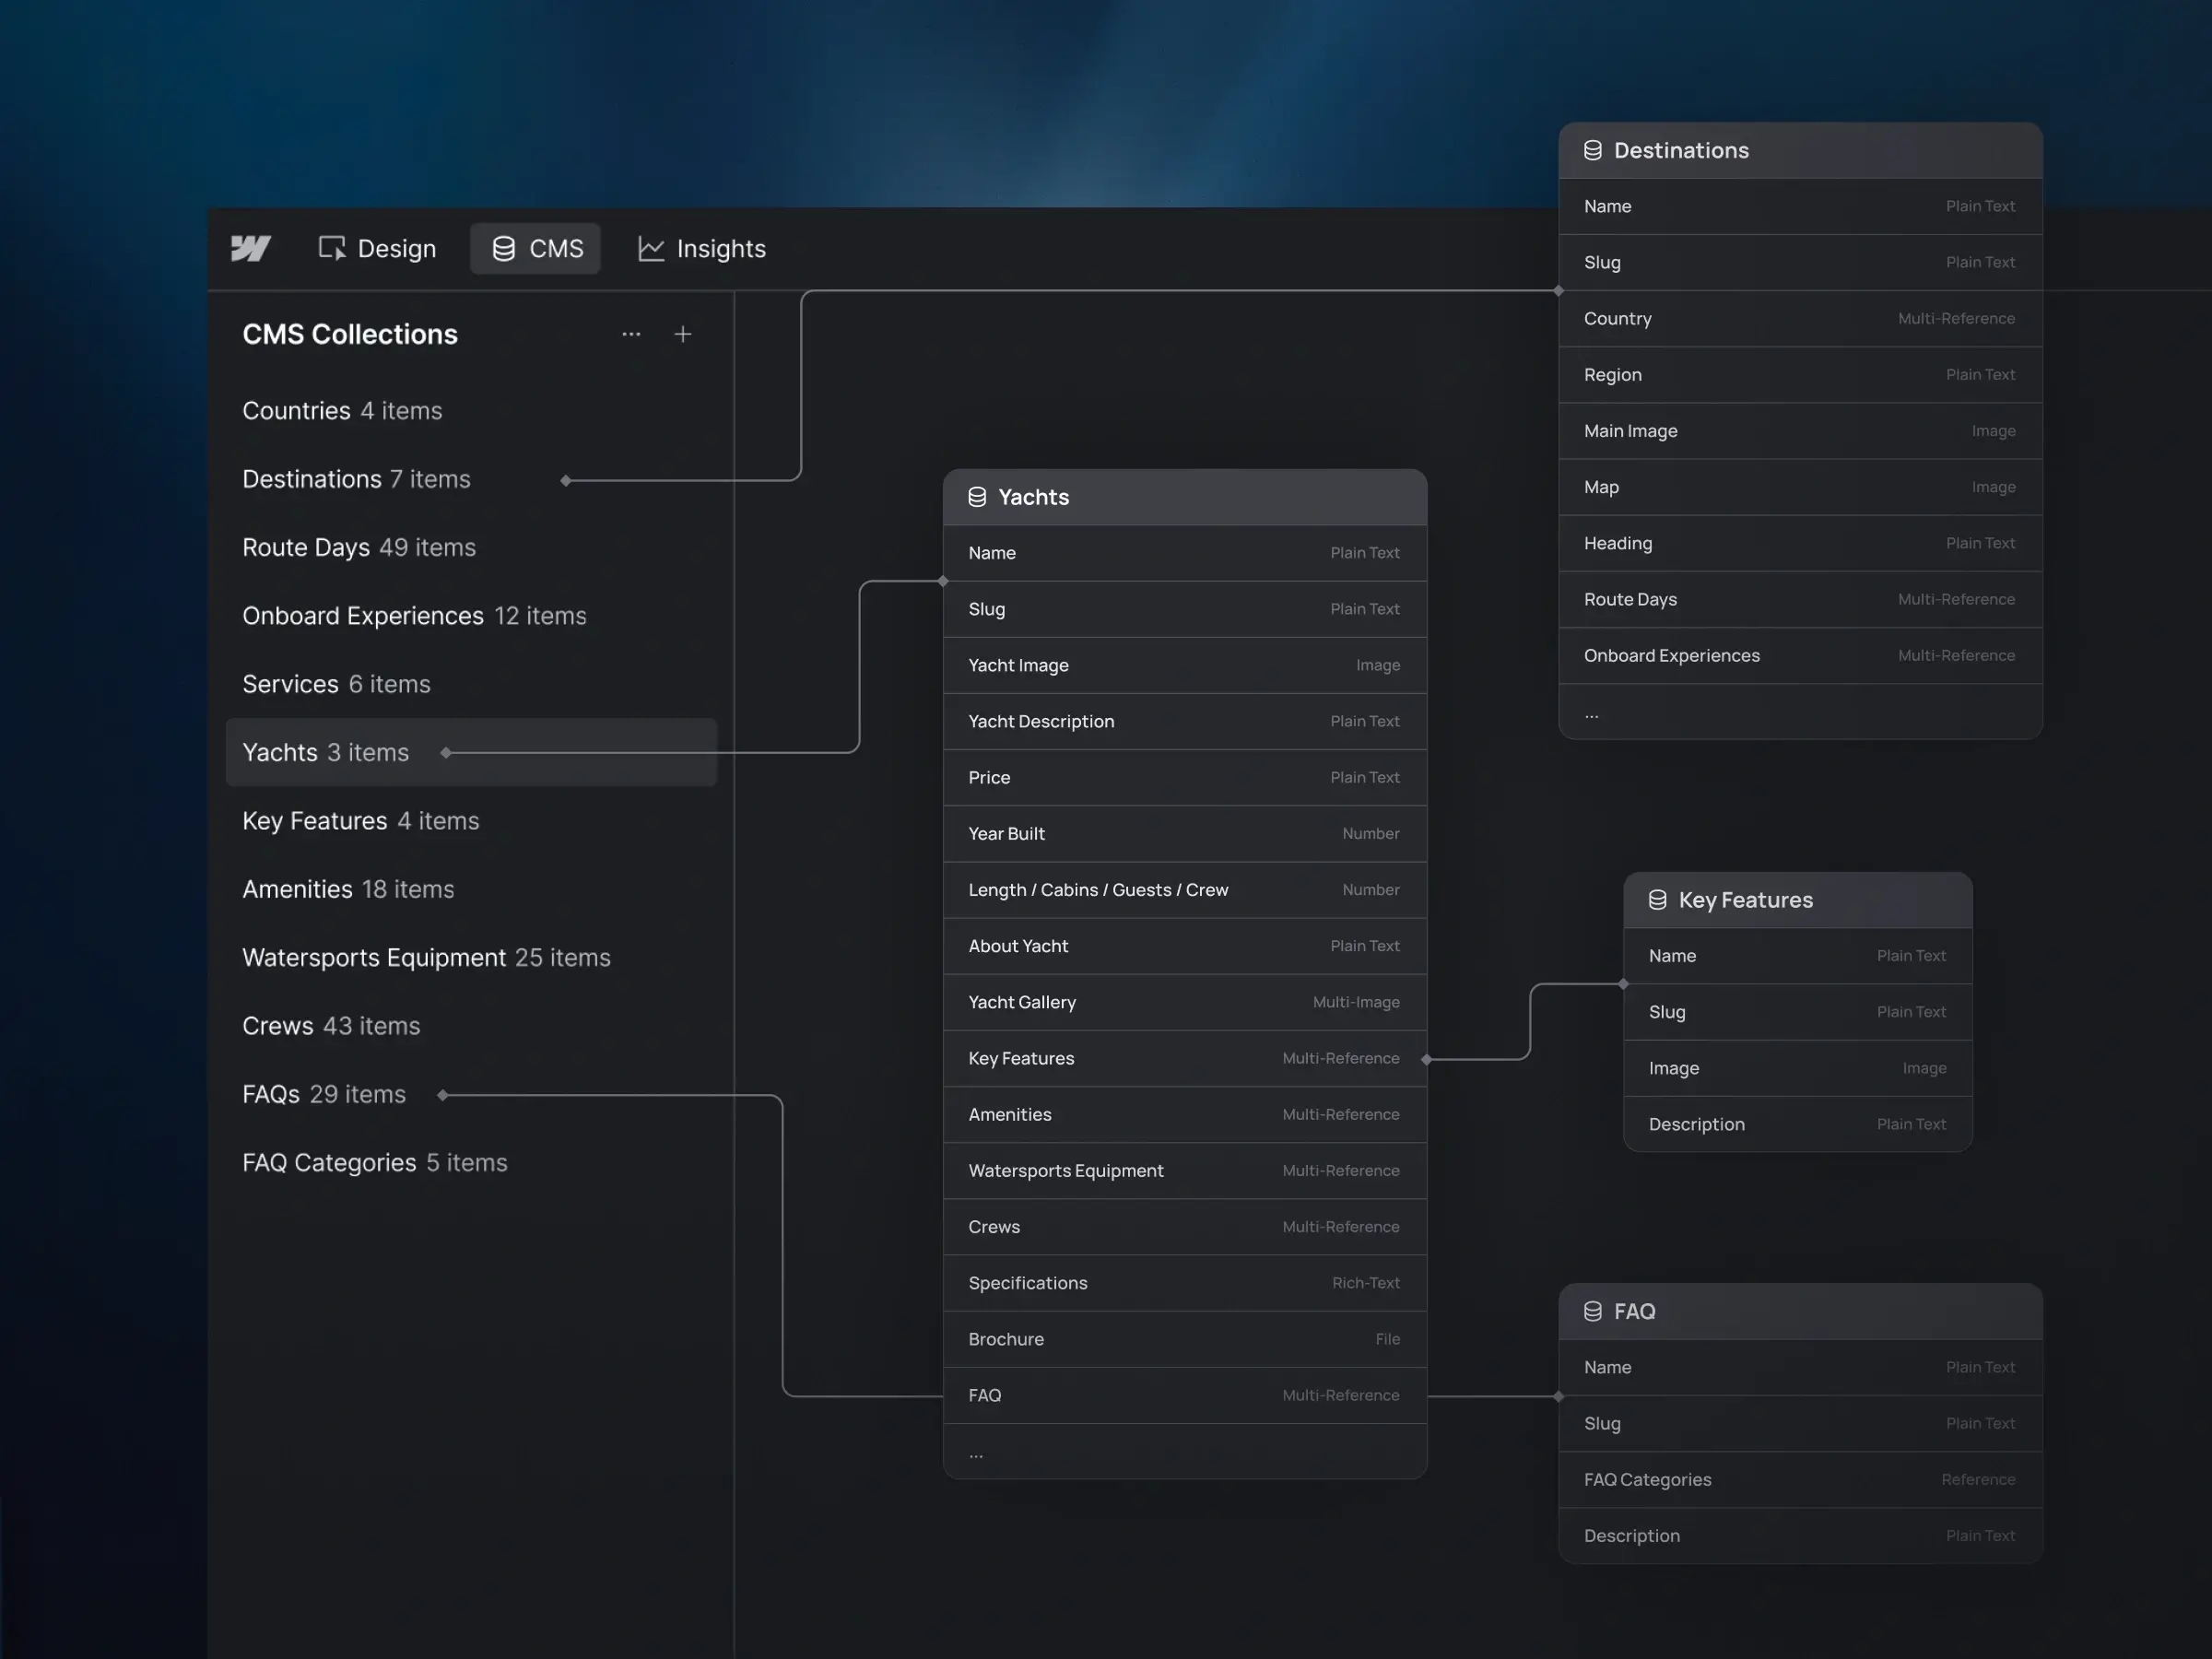Screen dimensions: 2212x1659
Task: Select FAQ Categories reference field
Action: tap(1800, 1480)
